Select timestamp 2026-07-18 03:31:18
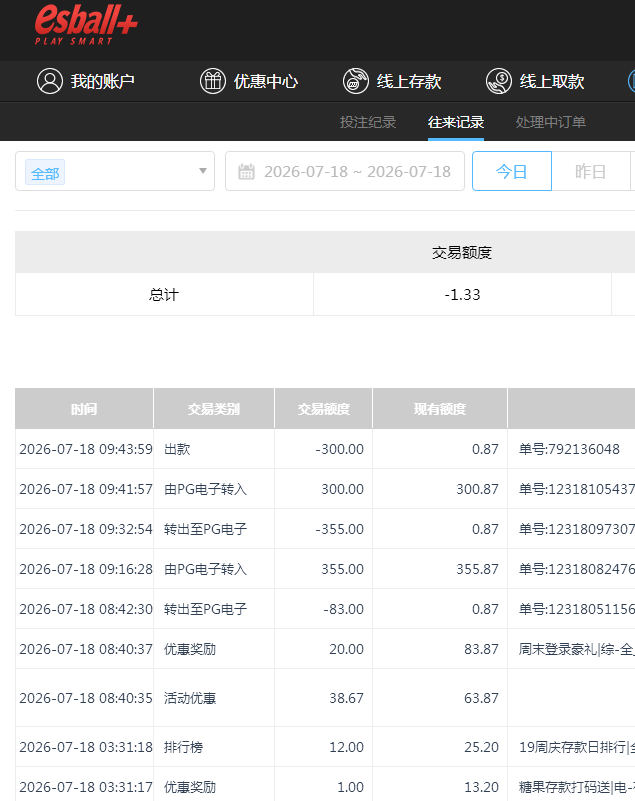This screenshot has height=801, width=635. pos(86,747)
